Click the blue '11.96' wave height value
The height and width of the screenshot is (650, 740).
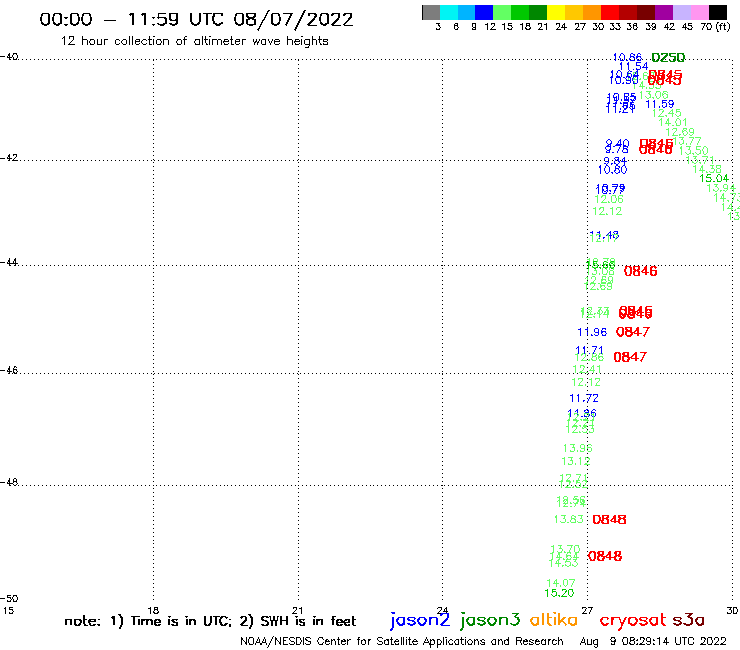pos(592,332)
